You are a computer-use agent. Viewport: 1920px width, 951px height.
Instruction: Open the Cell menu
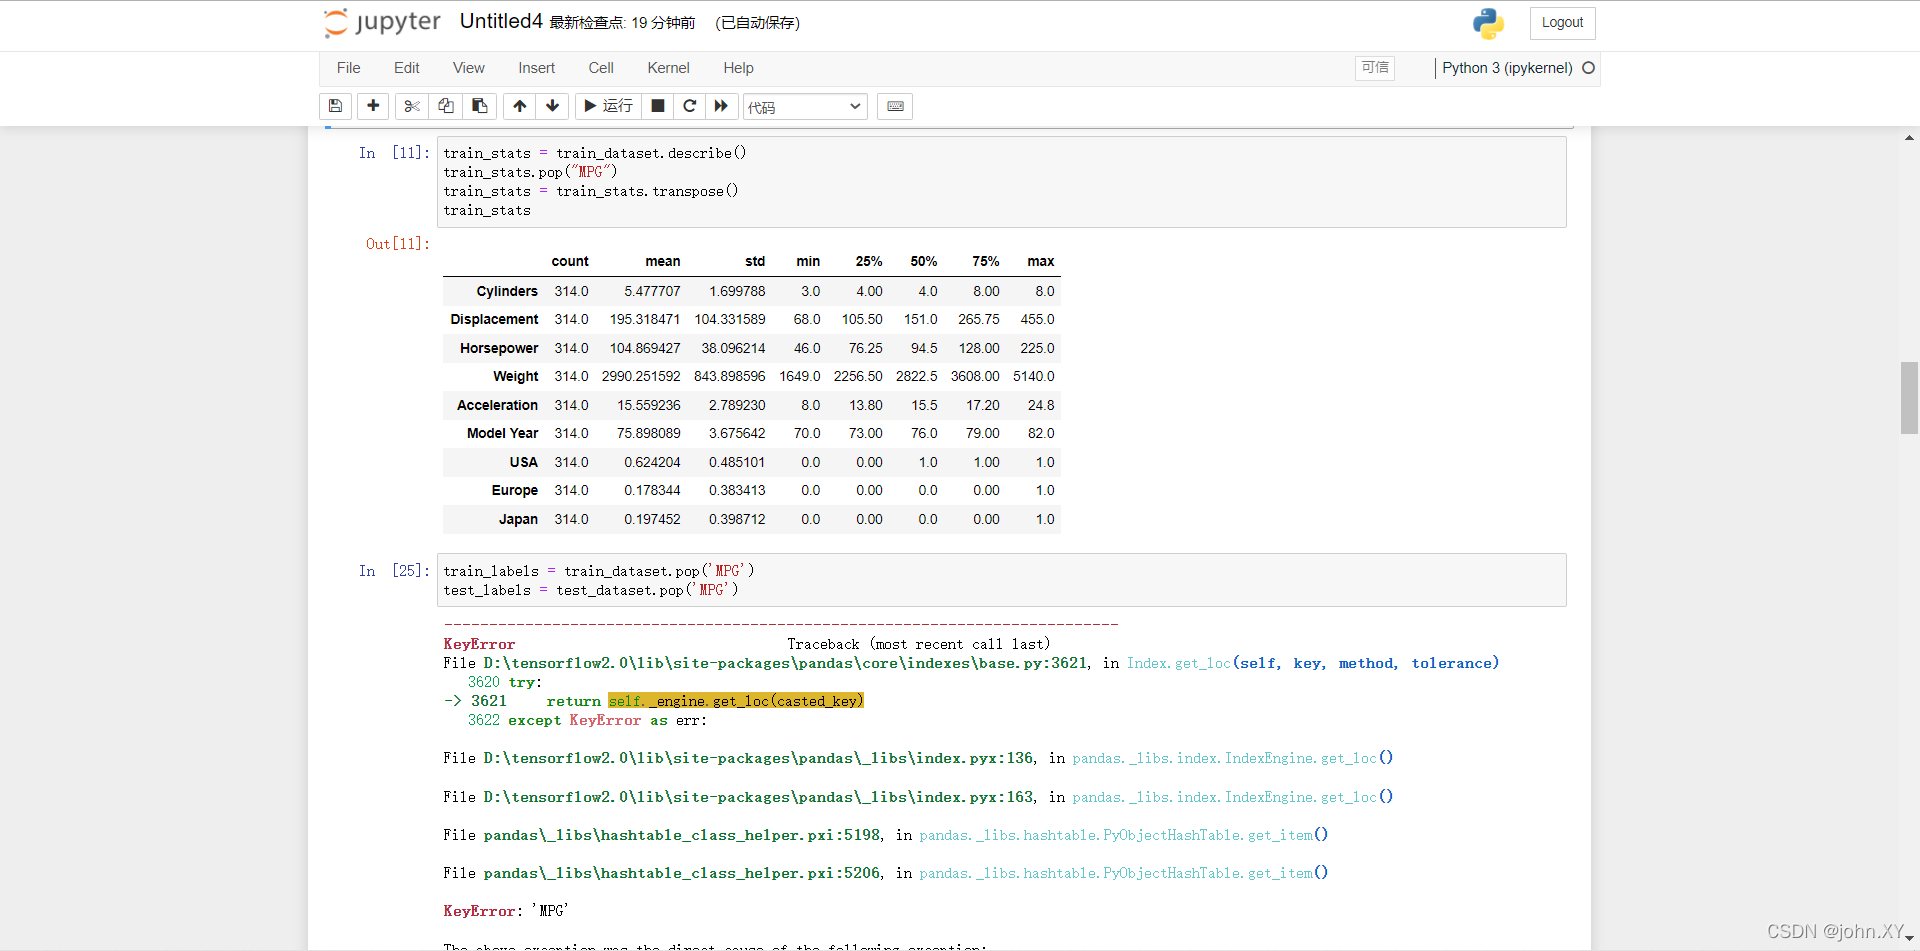click(x=601, y=68)
